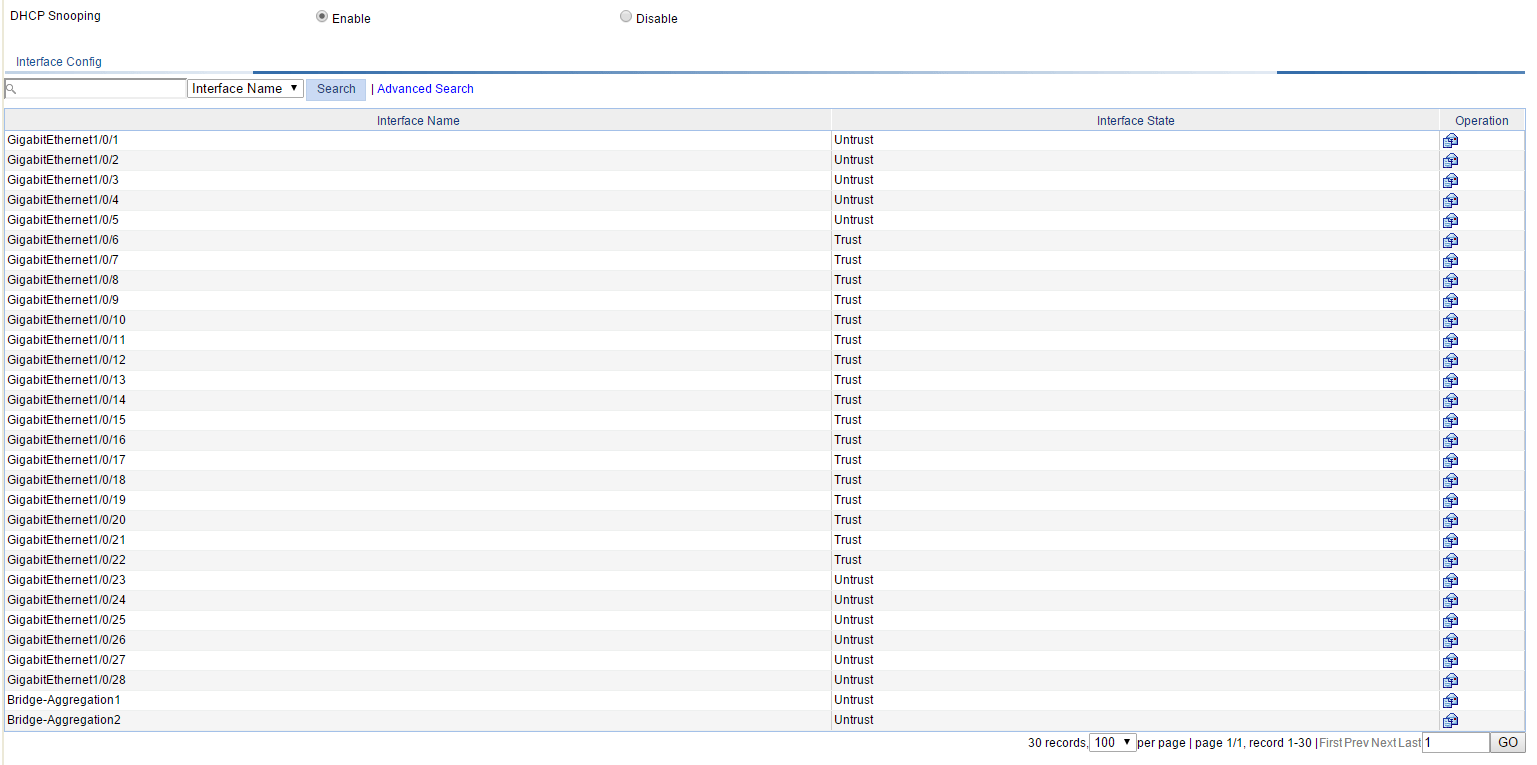
Task: Click the operation icon for Bridge-Aggregation1
Action: [1450, 701]
